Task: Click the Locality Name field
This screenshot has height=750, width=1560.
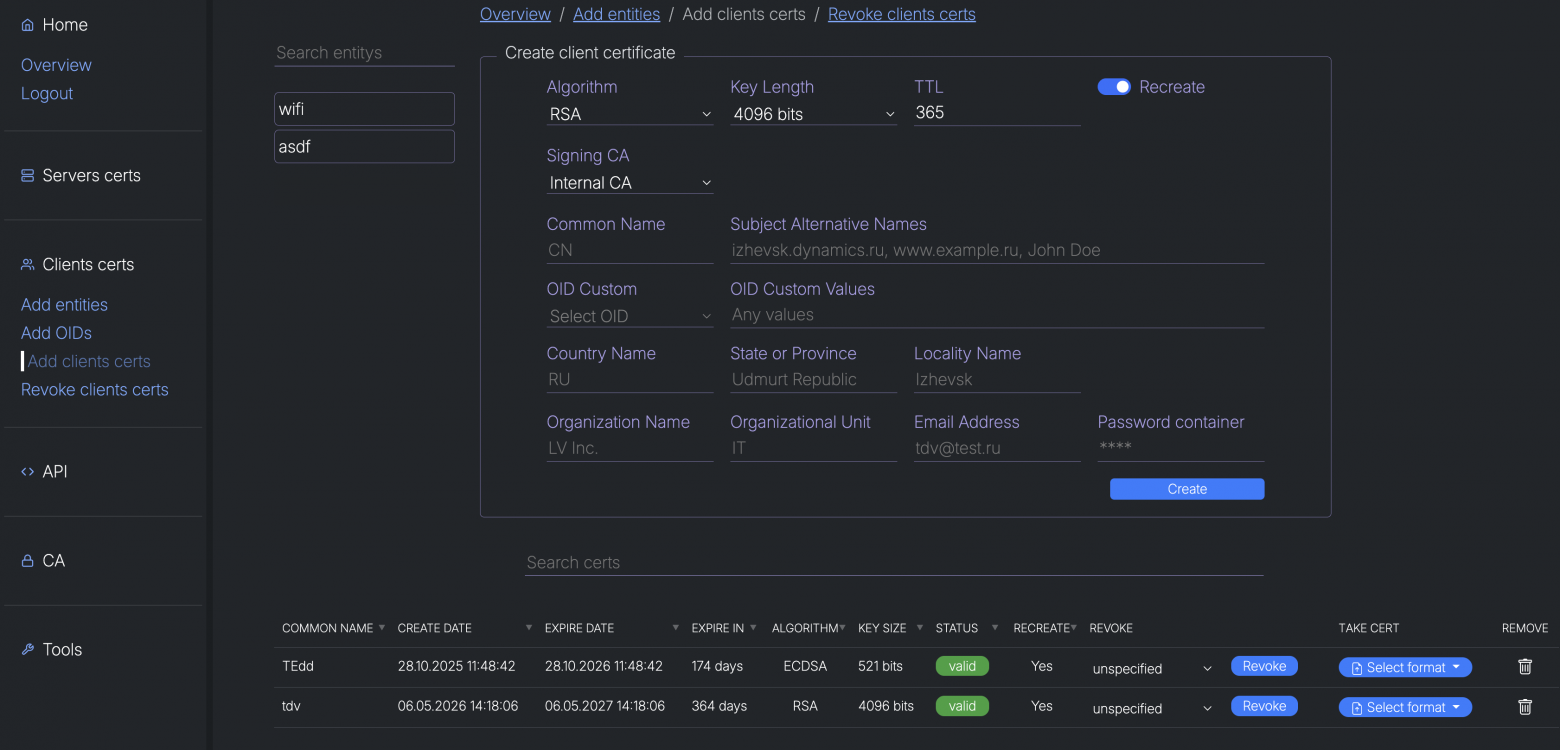Action: (x=997, y=380)
